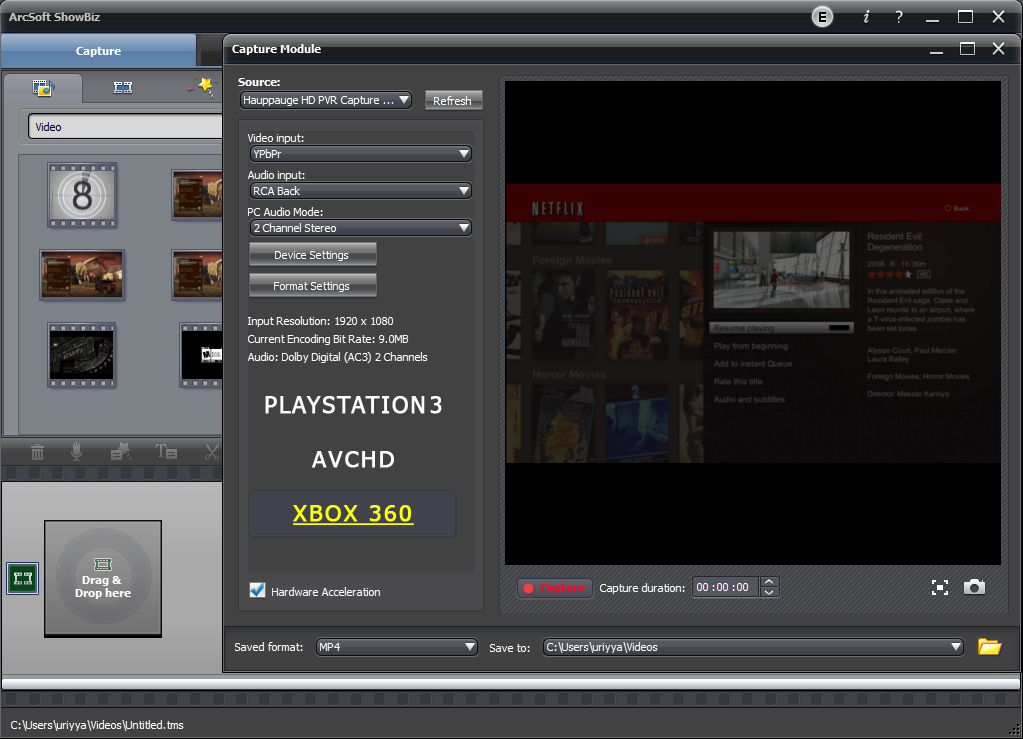Click the trash delete icon
This screenshot has height=739, width=1023.
pos(38,451)
